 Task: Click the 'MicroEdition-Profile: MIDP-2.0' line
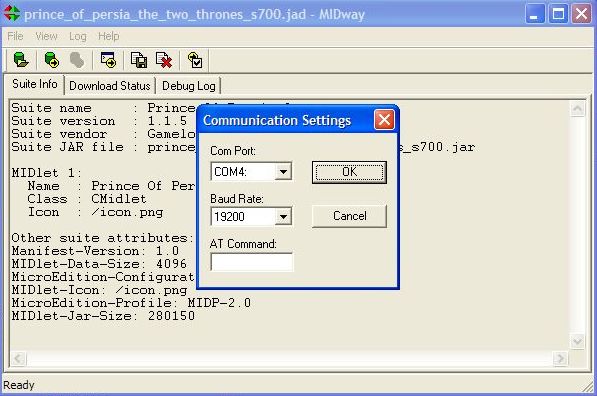click(x=131, y=303)
